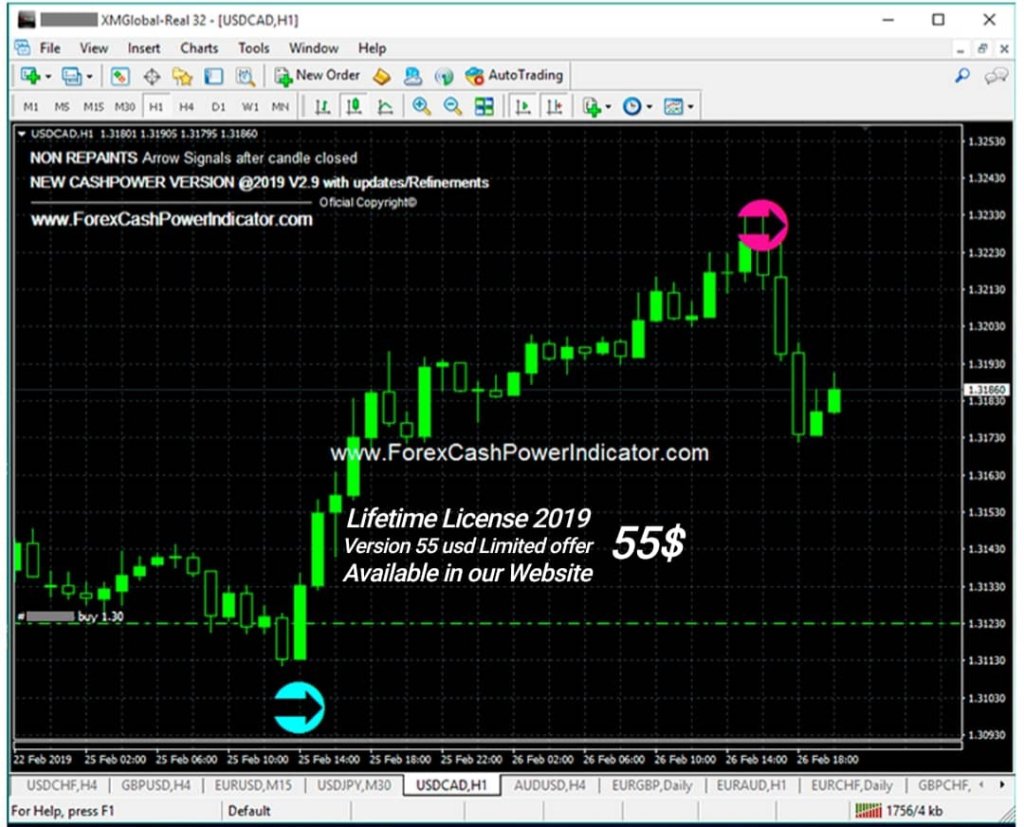
Task: Open the Strategy Tester icon
Action: pyautogui.click(x=245, y=76)
